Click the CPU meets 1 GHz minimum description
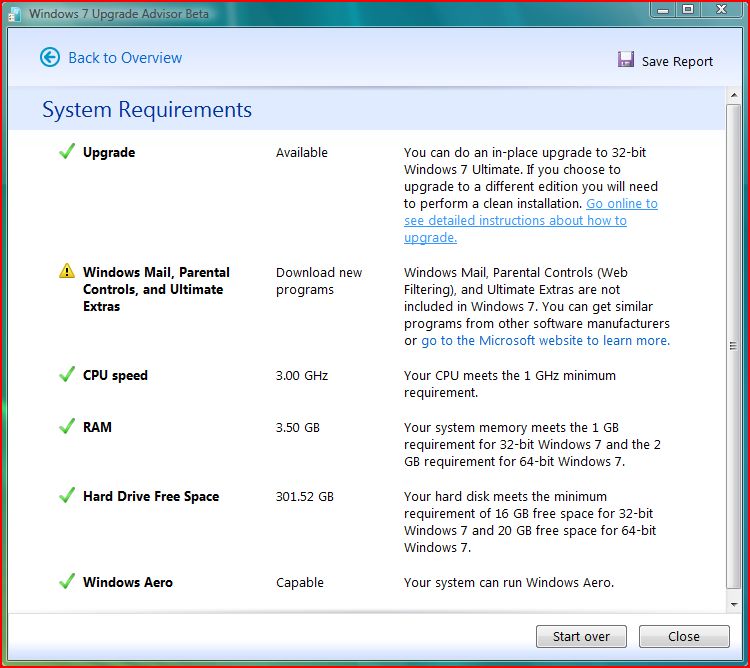This screenshot has height=668, width=750. [x=510, y=384]
